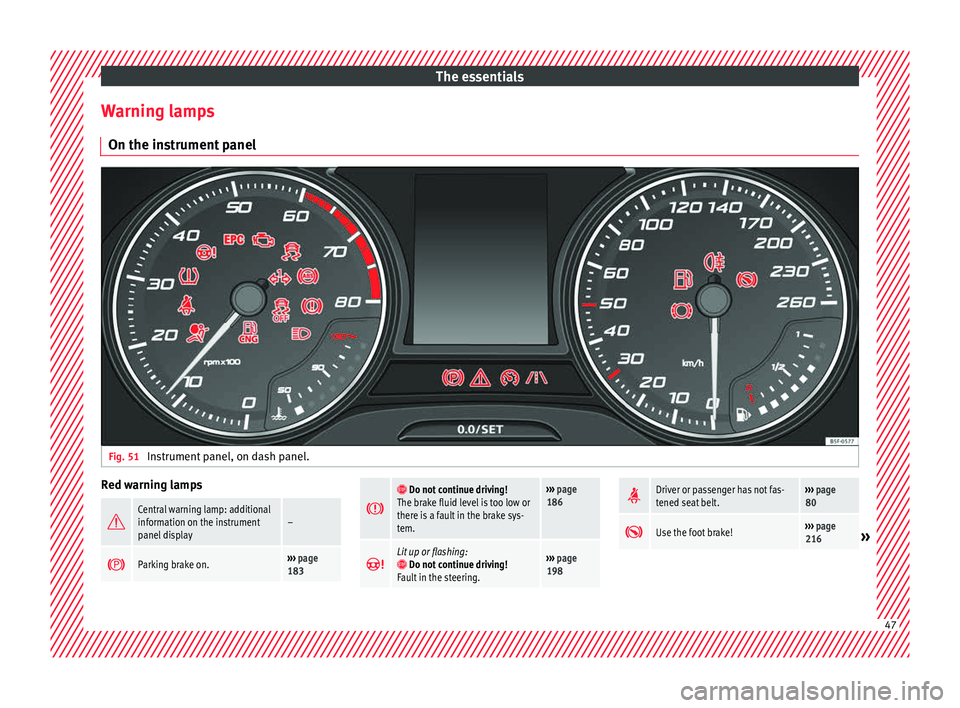Click the rear fog light lamp
The image size is (960, 708).
click(714, 262)
